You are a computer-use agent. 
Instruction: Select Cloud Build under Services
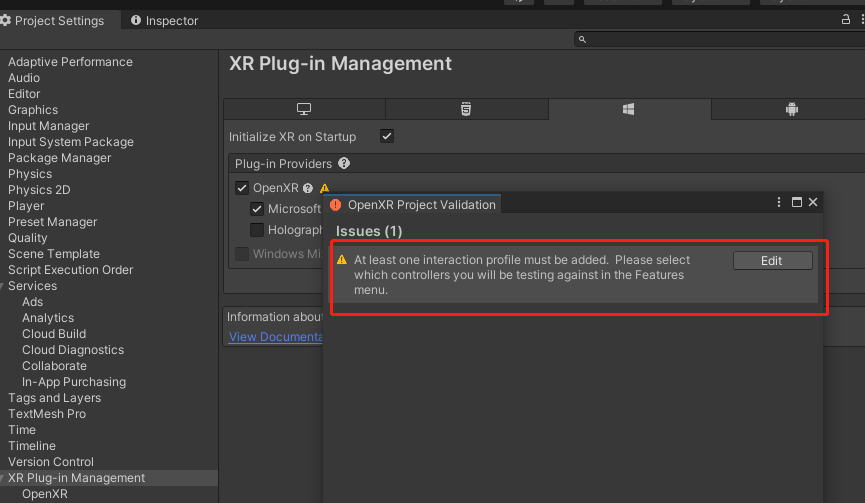pyautogui.click(x=54, y=334)
